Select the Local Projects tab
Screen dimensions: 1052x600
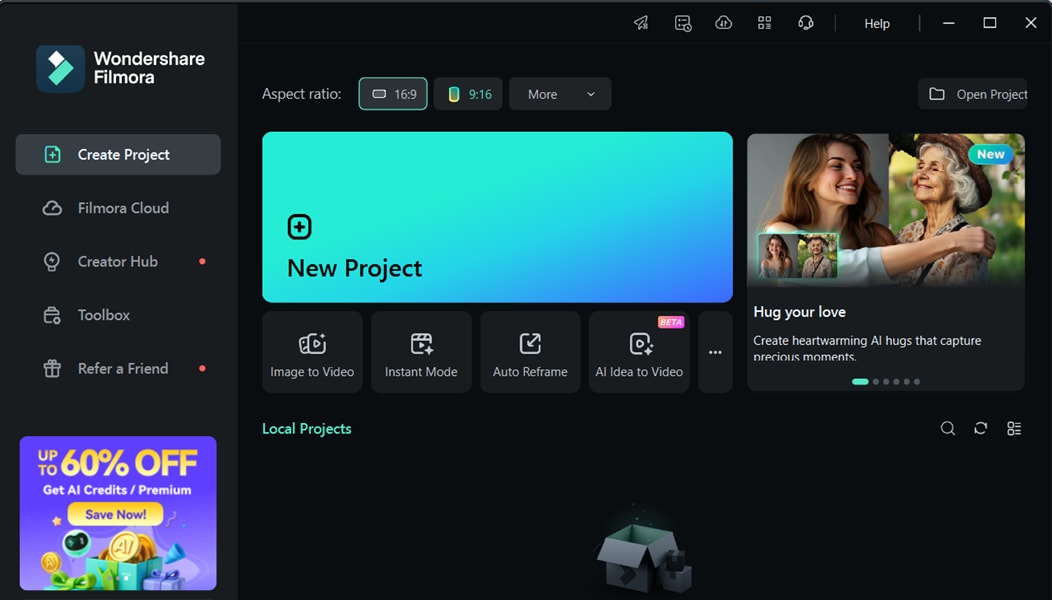tap(307, 429)
